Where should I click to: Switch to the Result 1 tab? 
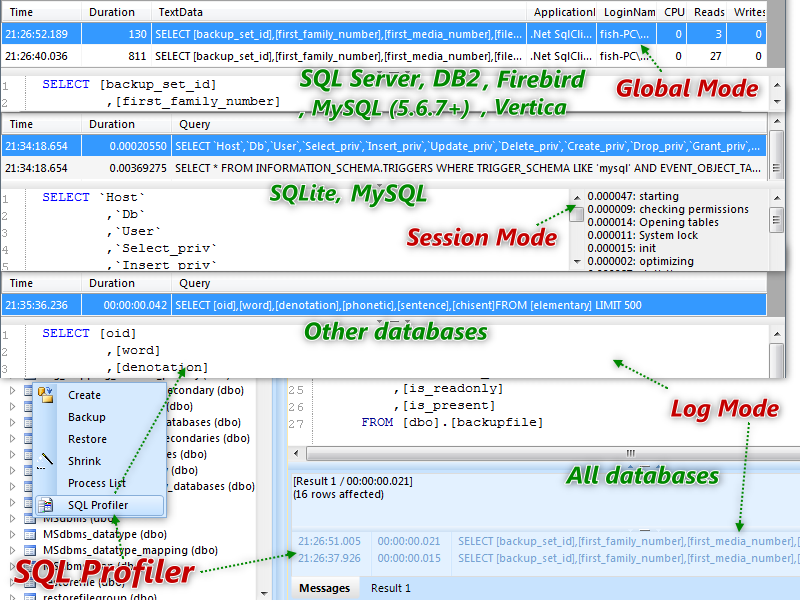click(390, 588)
